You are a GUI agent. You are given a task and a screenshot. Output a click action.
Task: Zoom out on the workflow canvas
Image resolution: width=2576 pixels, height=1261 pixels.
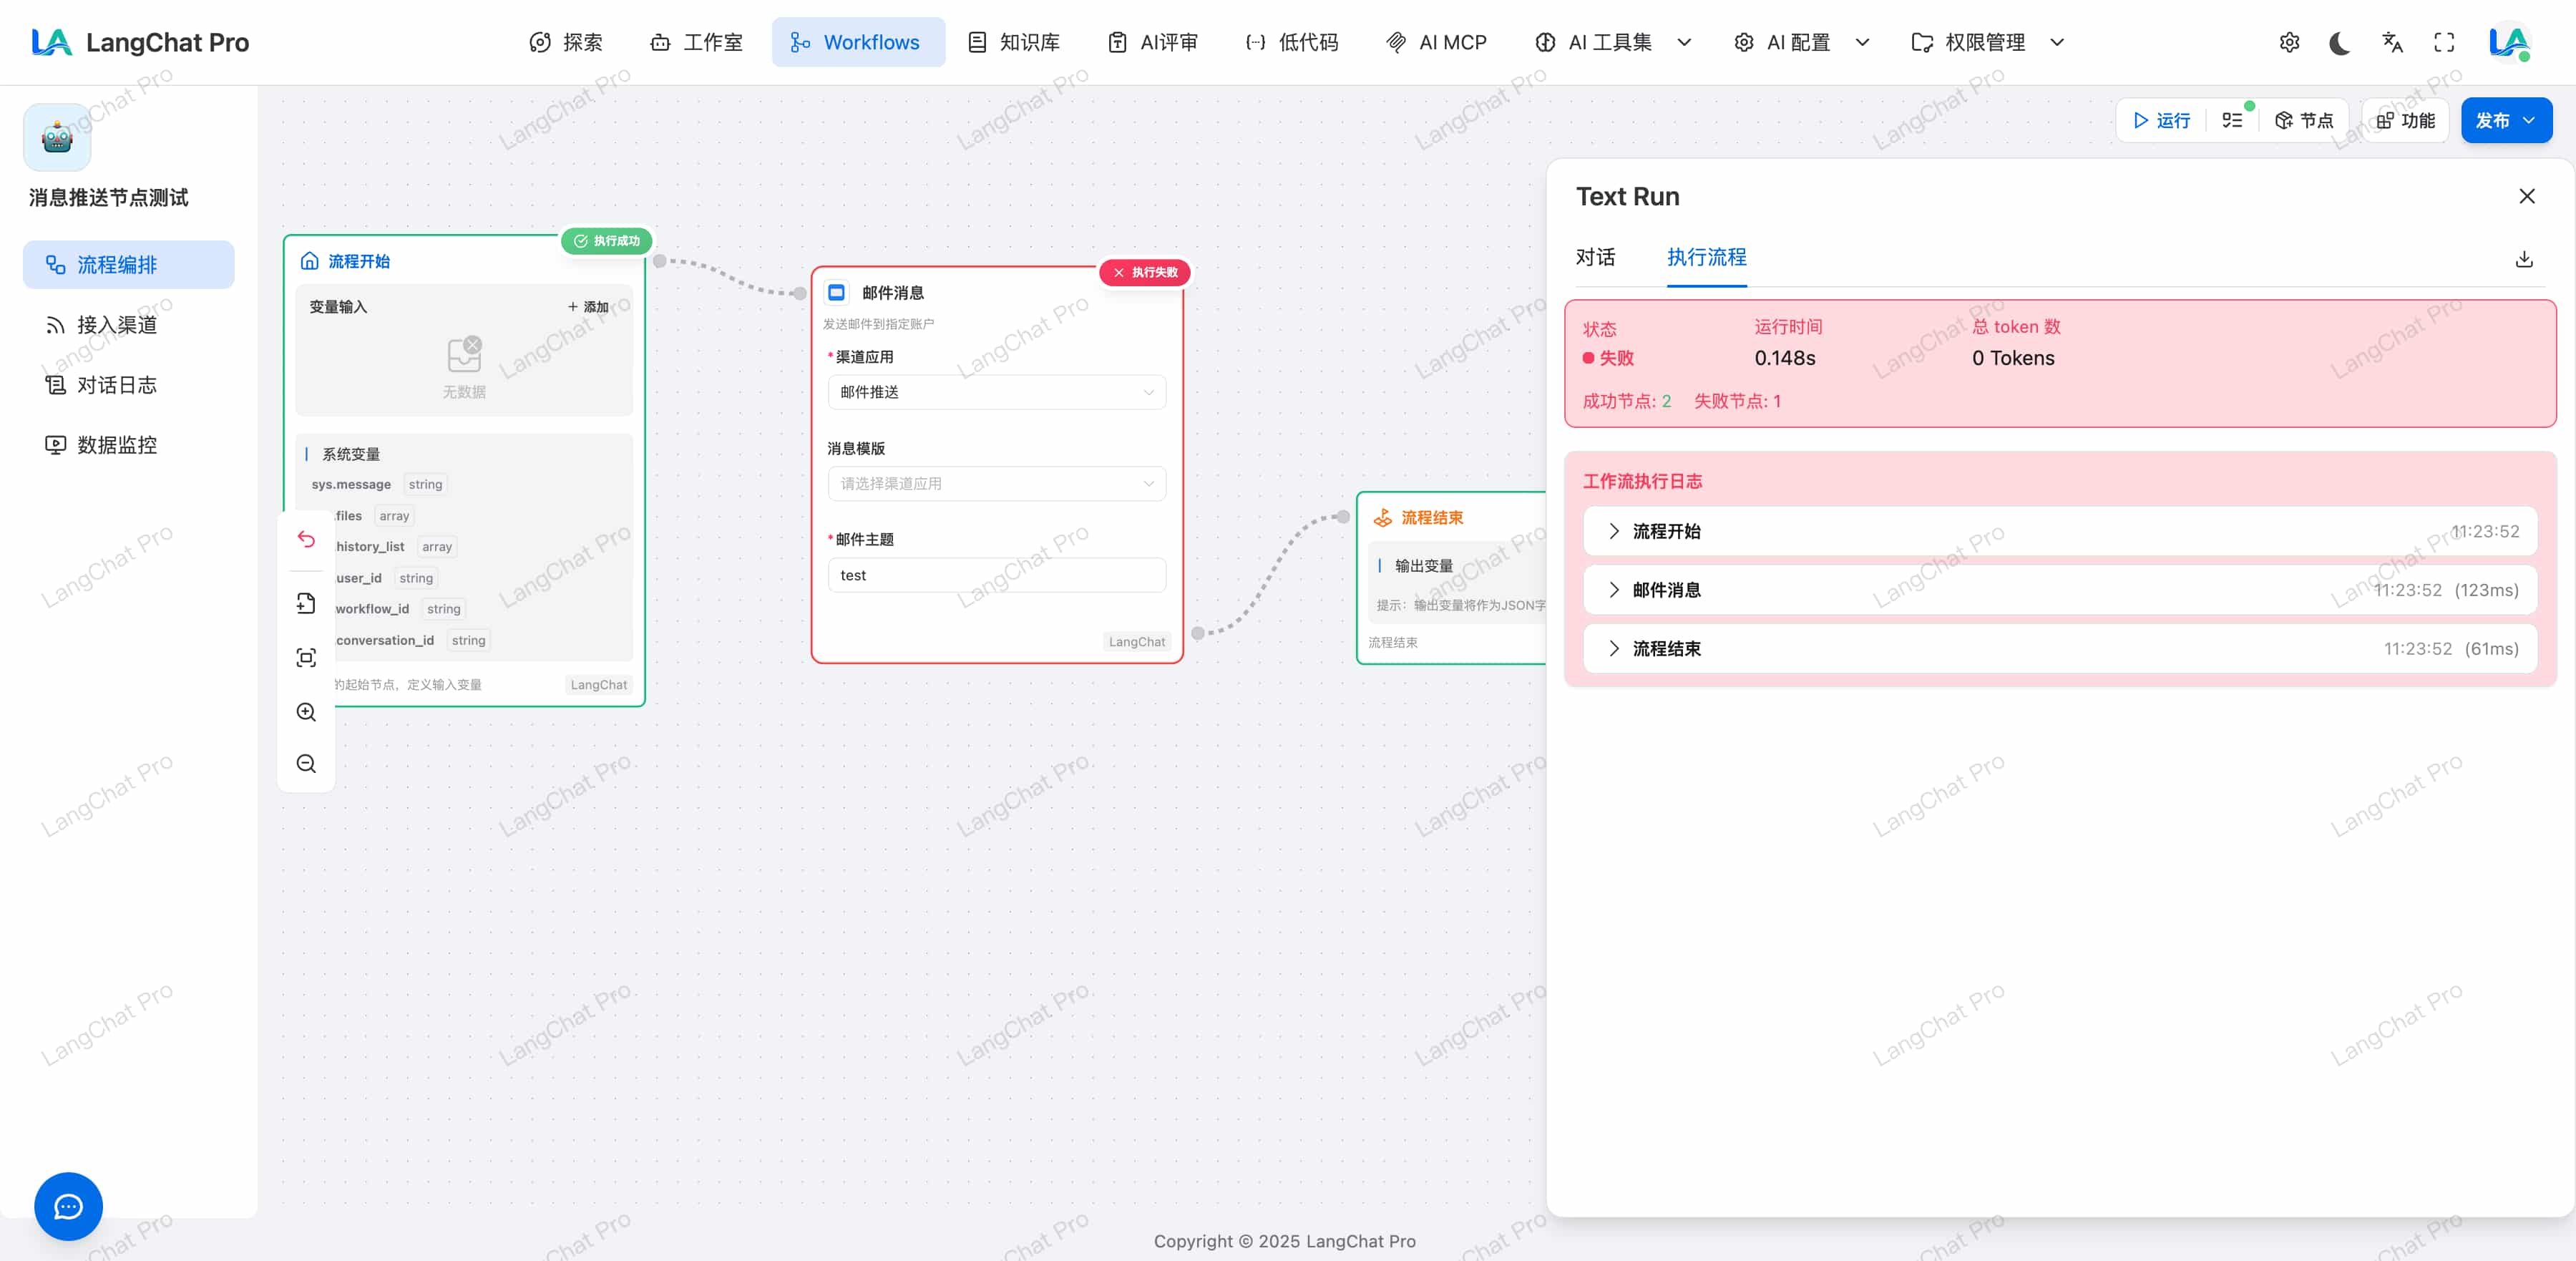tap(306, 764)
